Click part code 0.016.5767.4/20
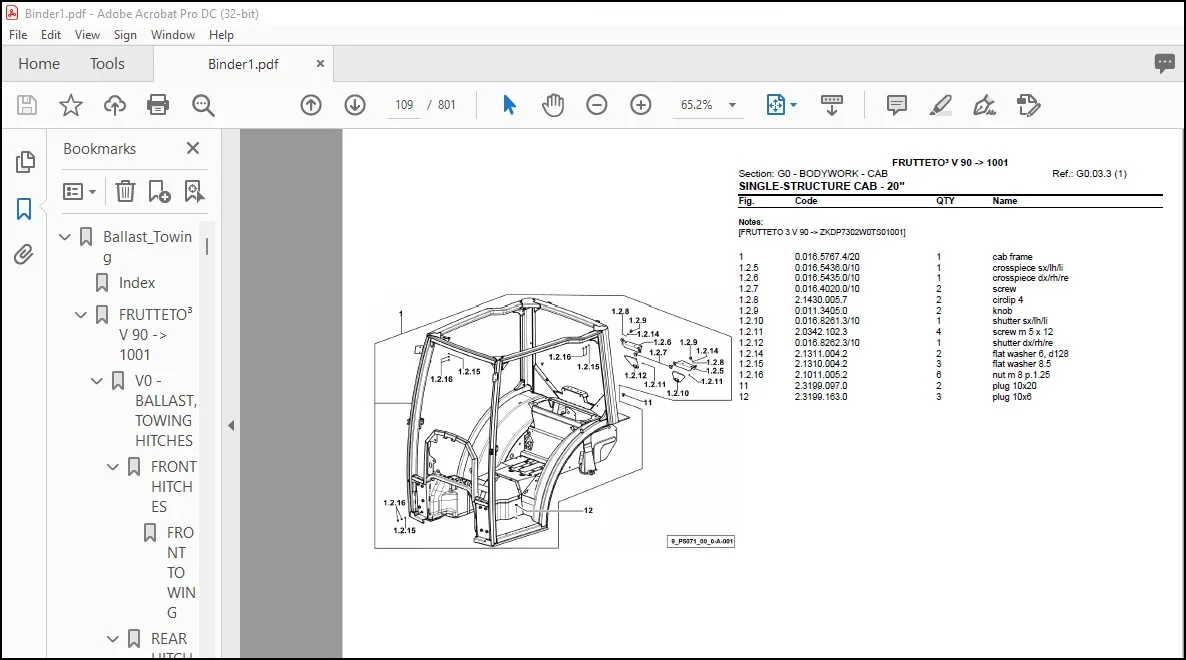 point(827,257)
